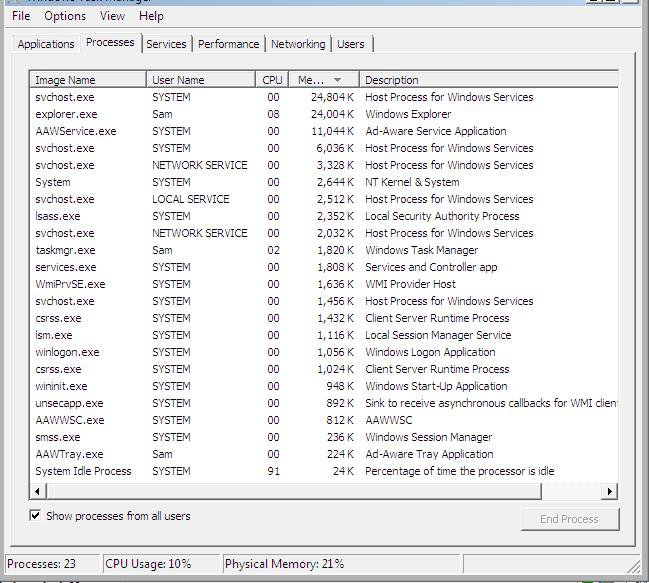
Task: Select the lsass.exe process
Action: pyautogui.click(x=324, y=216)
